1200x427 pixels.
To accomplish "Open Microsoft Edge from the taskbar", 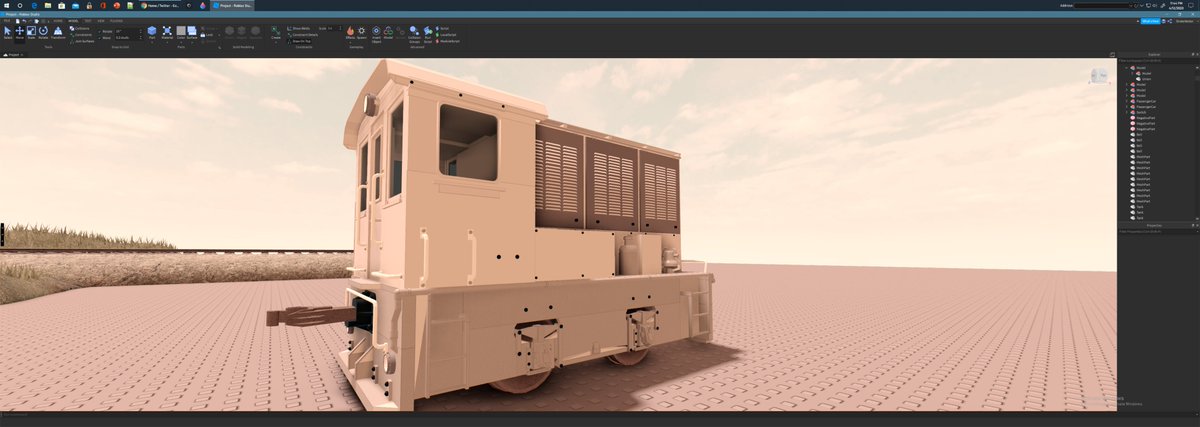I will (33, 5).
